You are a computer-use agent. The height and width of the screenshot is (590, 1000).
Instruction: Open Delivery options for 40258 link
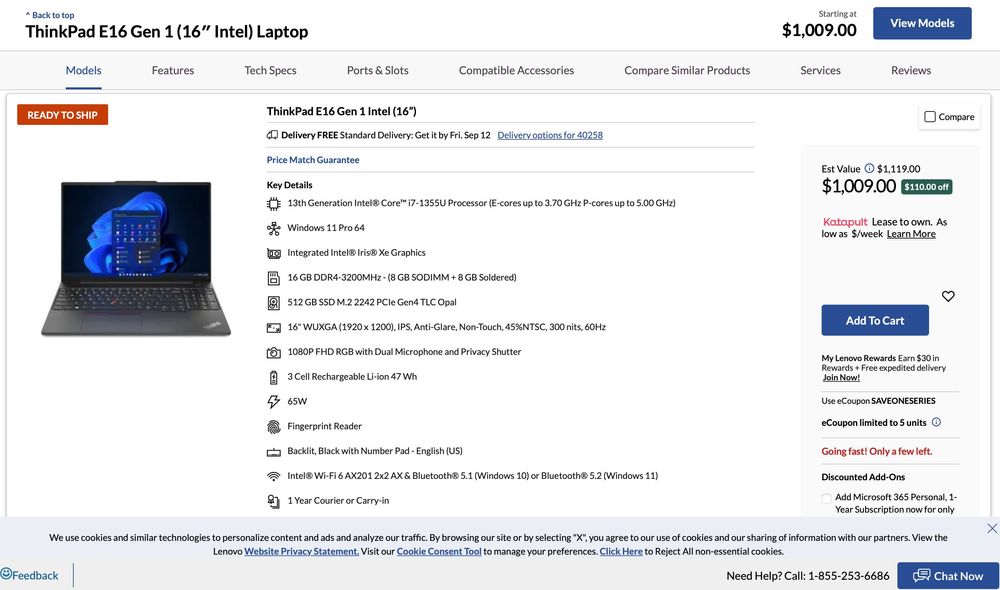click(x=549, y=135)
